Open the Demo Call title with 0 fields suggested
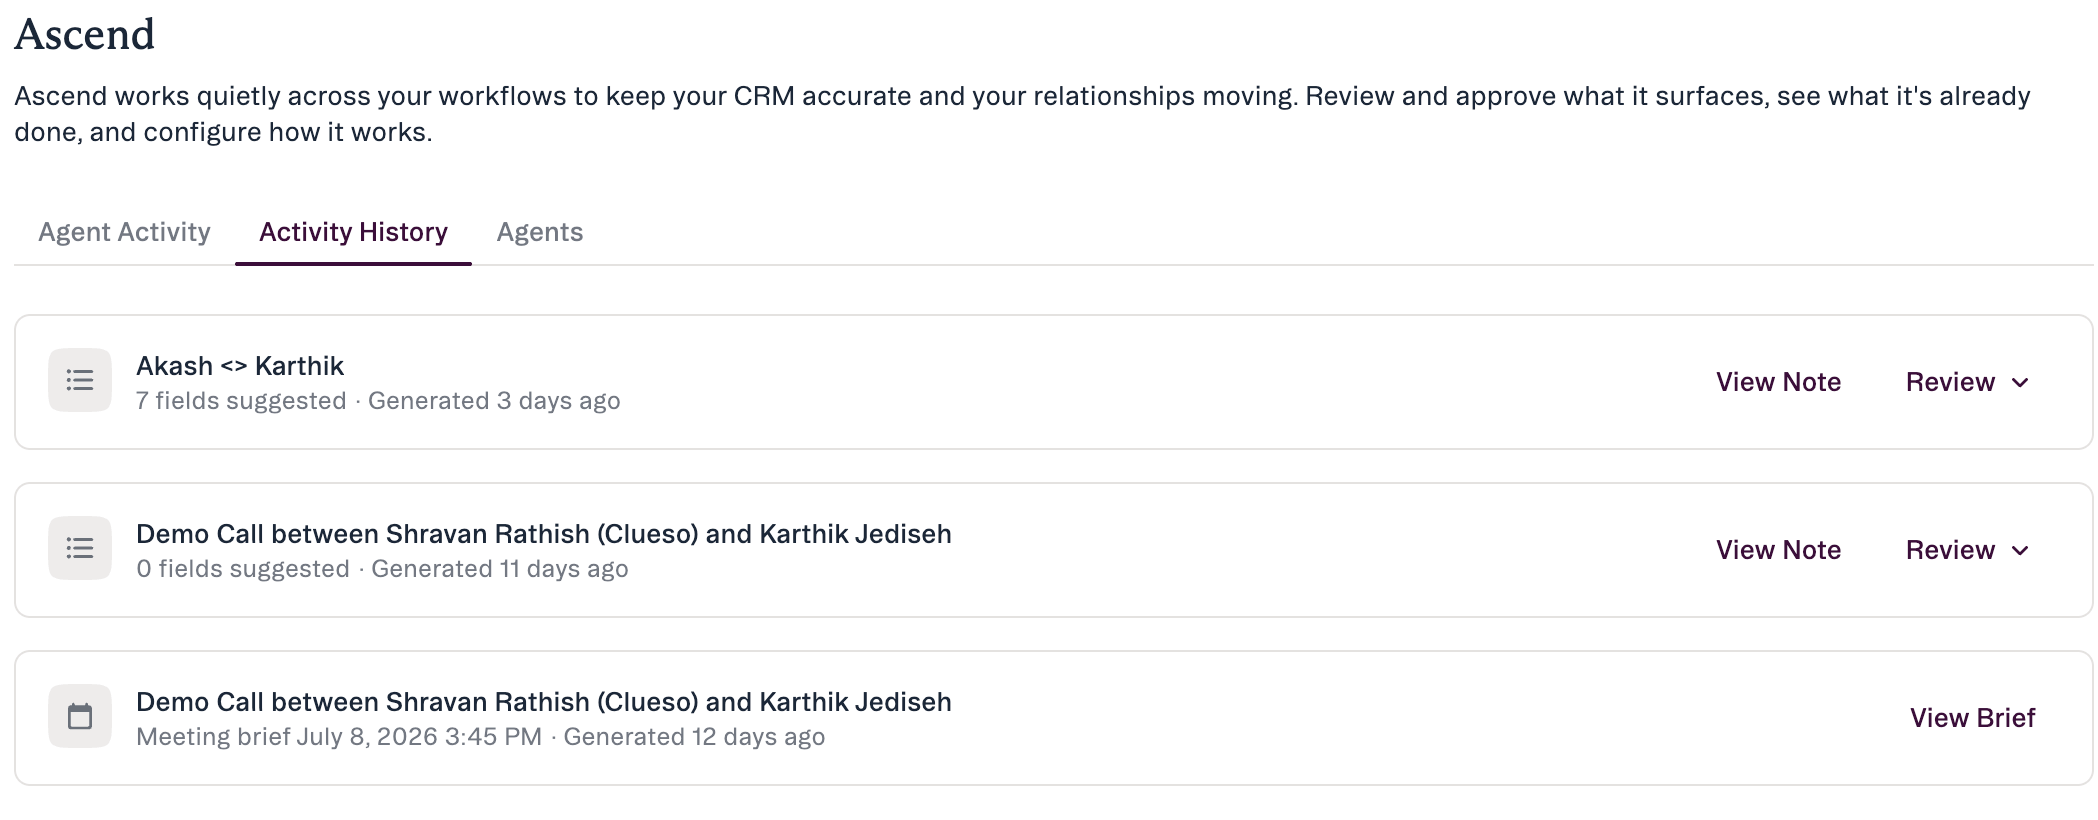This screenshot has width=2098, height=820. 544,534
